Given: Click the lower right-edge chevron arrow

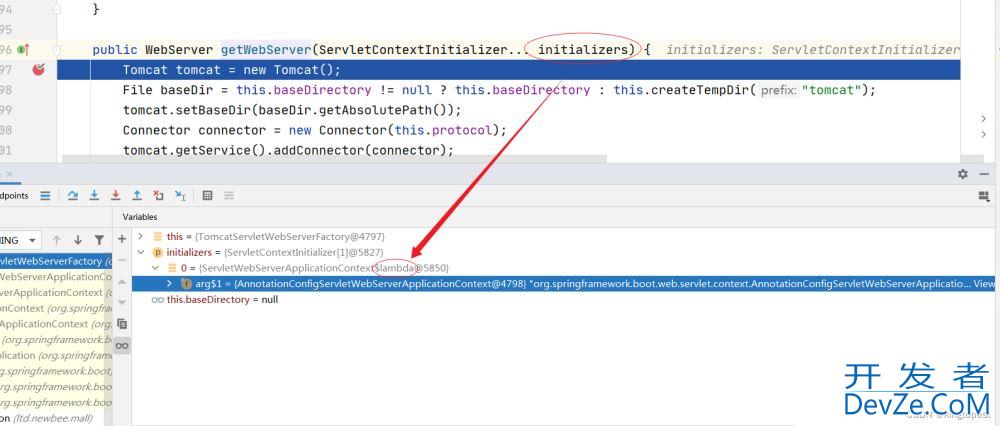Looking at the screenshot, I should point(983,134).
